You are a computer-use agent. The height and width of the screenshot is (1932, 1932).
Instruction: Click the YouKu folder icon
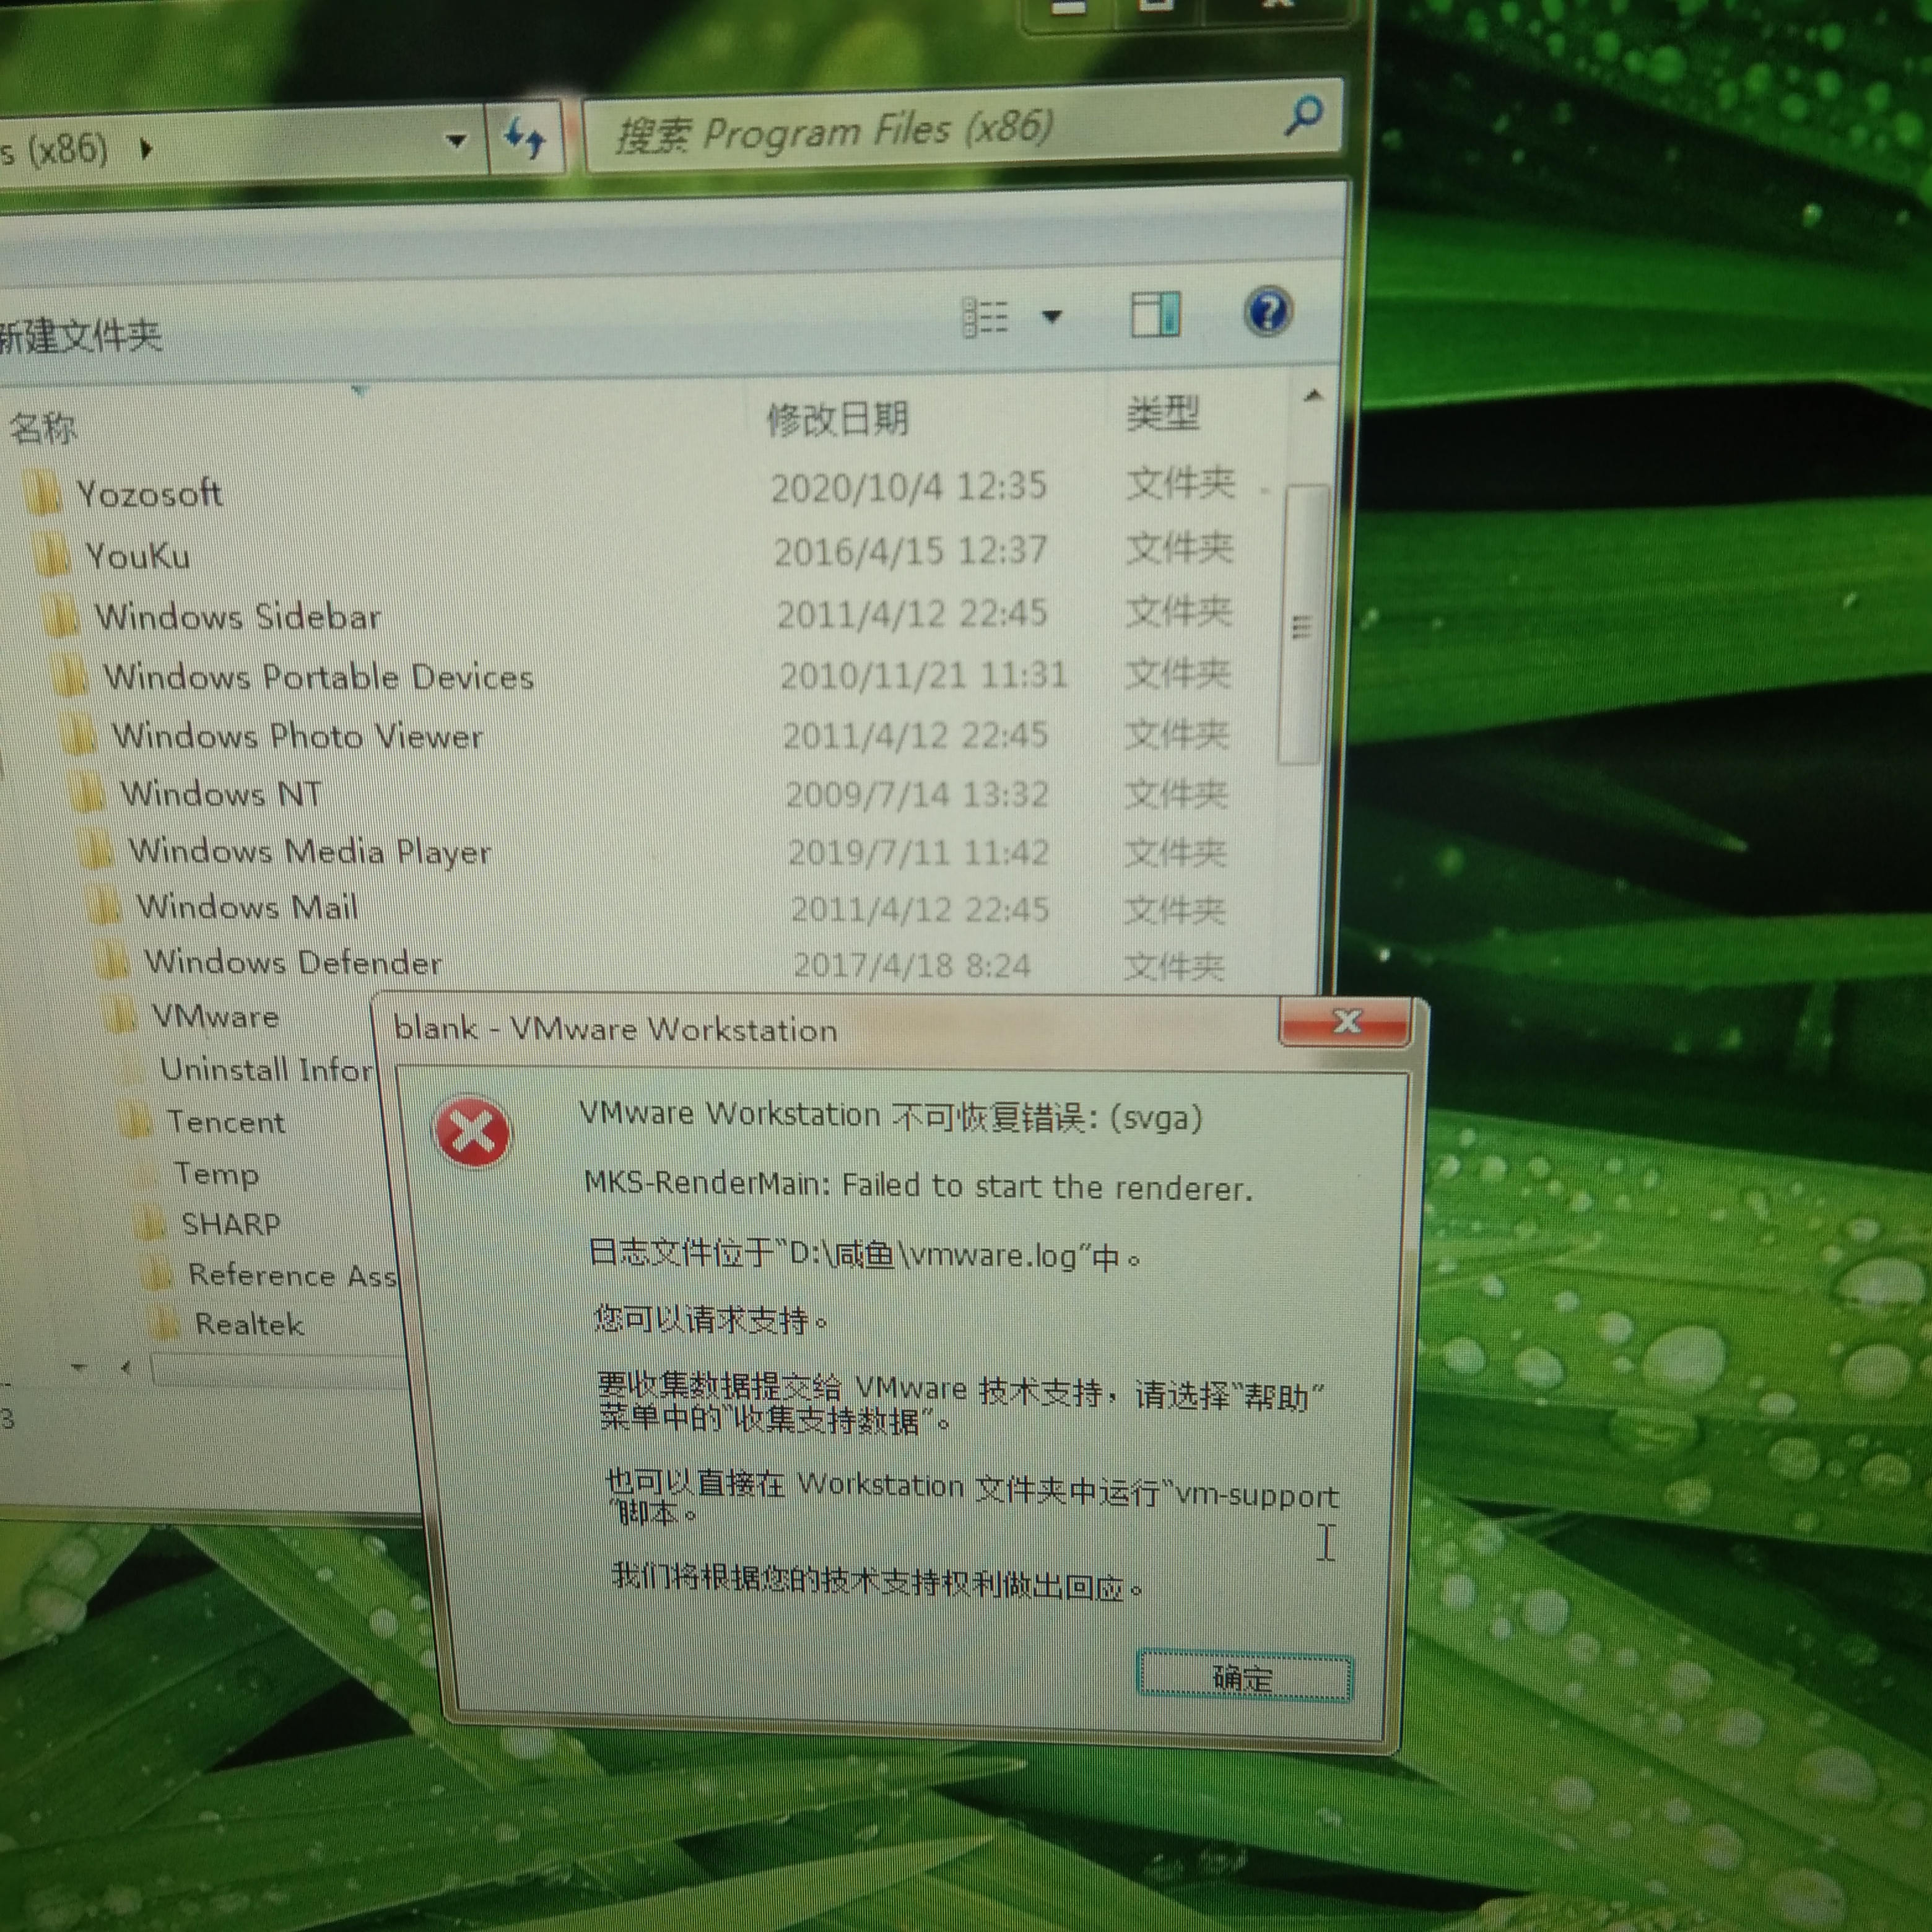52,556
